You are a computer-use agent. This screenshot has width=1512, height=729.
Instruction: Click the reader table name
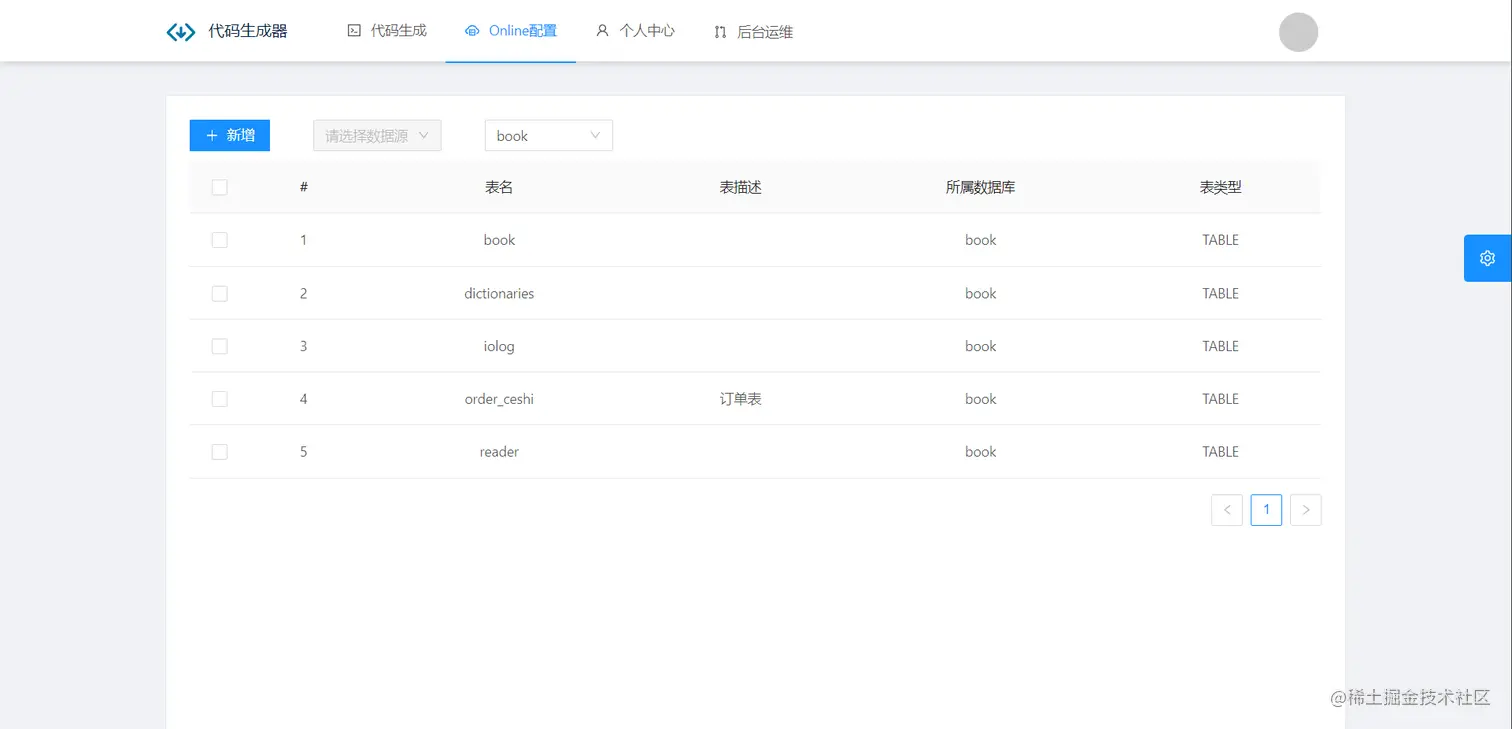[499, 452]
